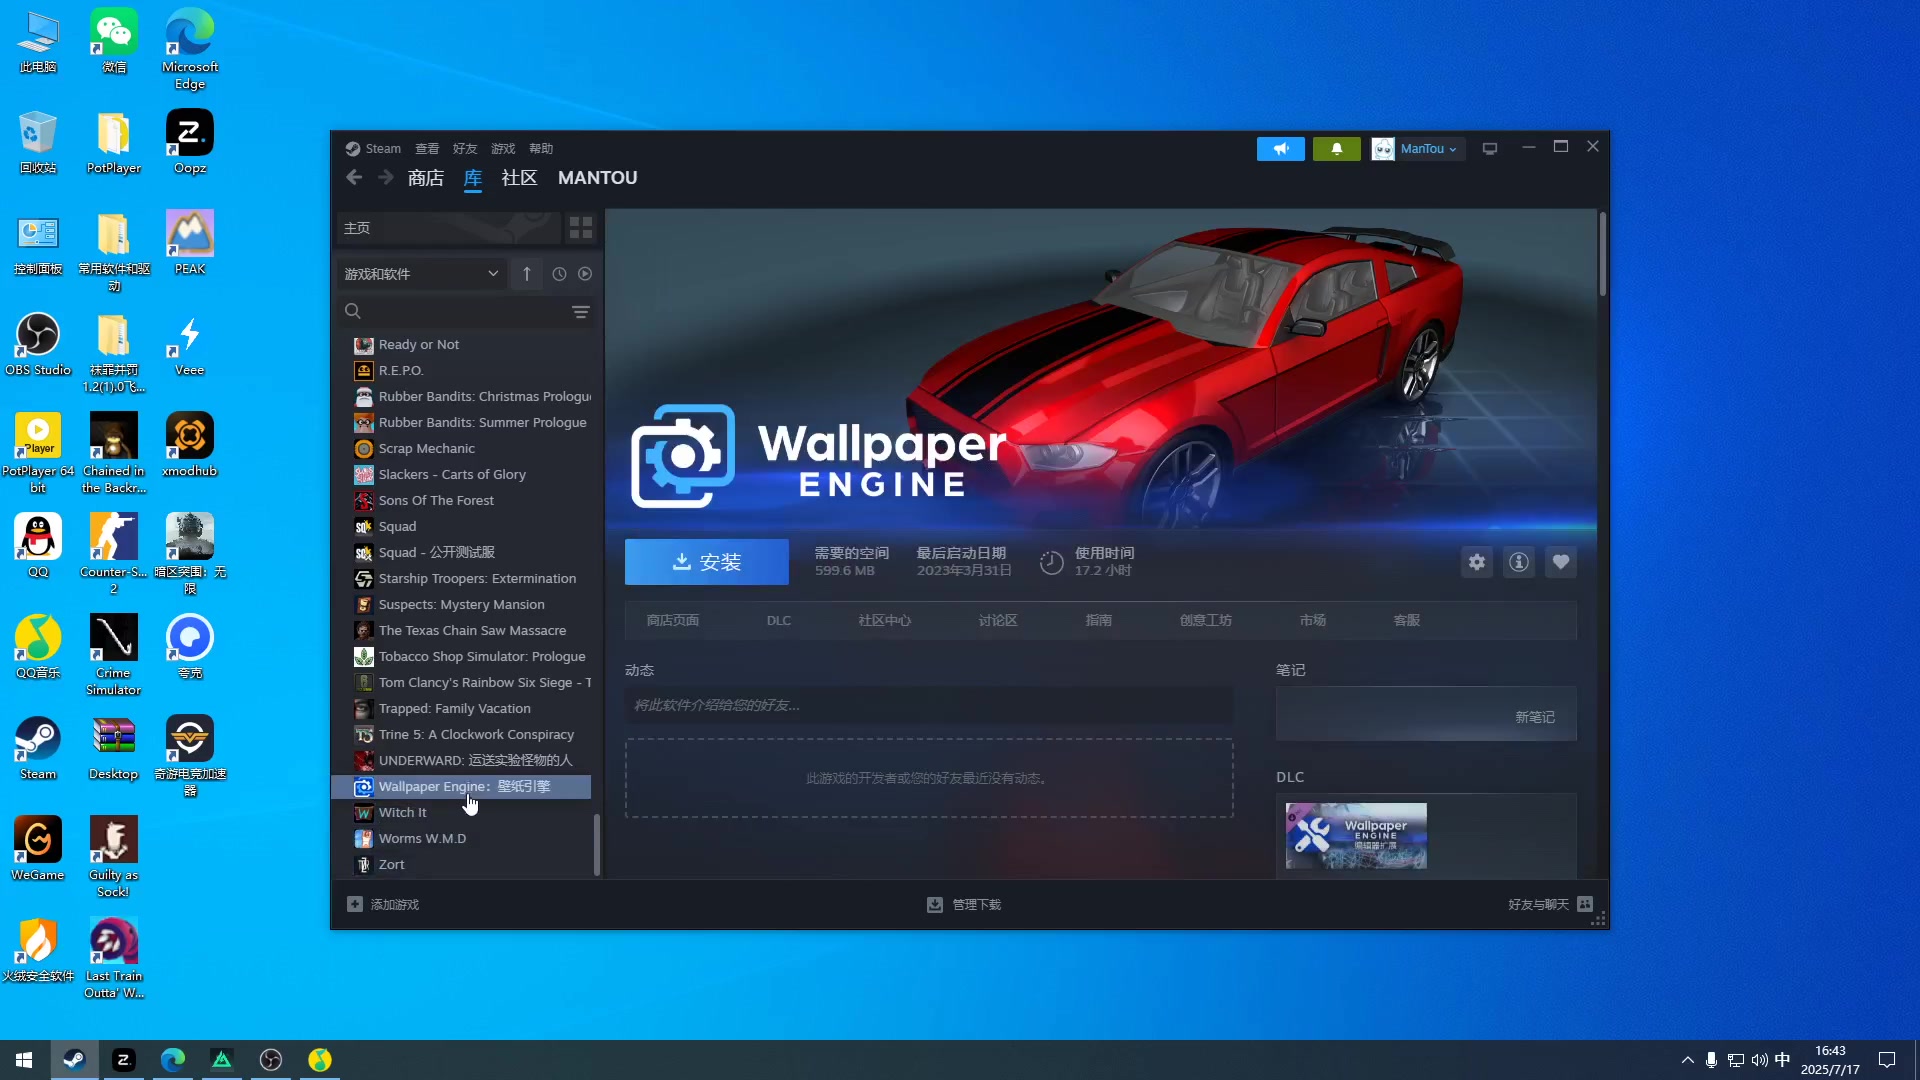
Task: Open the PEAK desktop shortcut
Action: coord(190,243)
